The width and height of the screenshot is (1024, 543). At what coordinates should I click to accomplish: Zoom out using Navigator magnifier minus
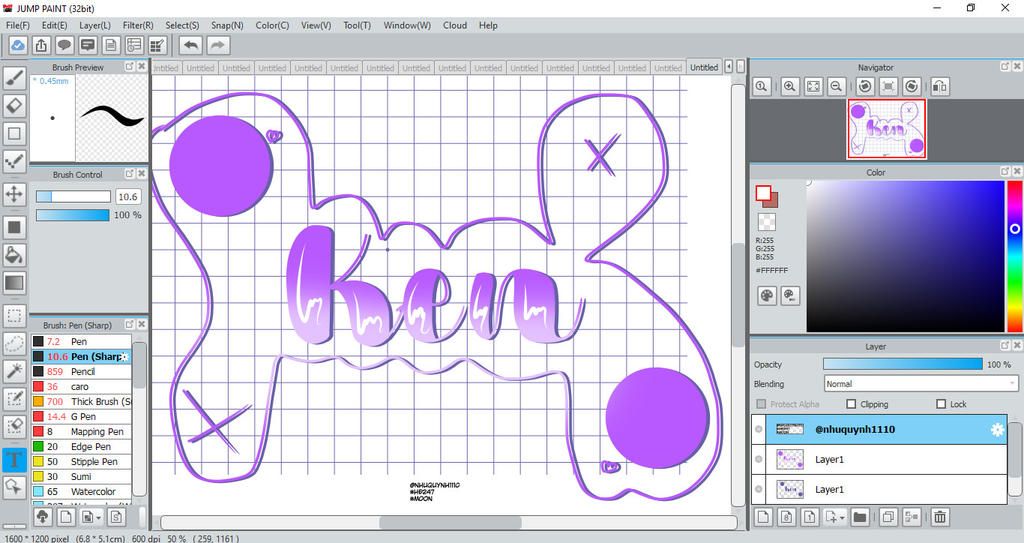click(x=836, y=86)
